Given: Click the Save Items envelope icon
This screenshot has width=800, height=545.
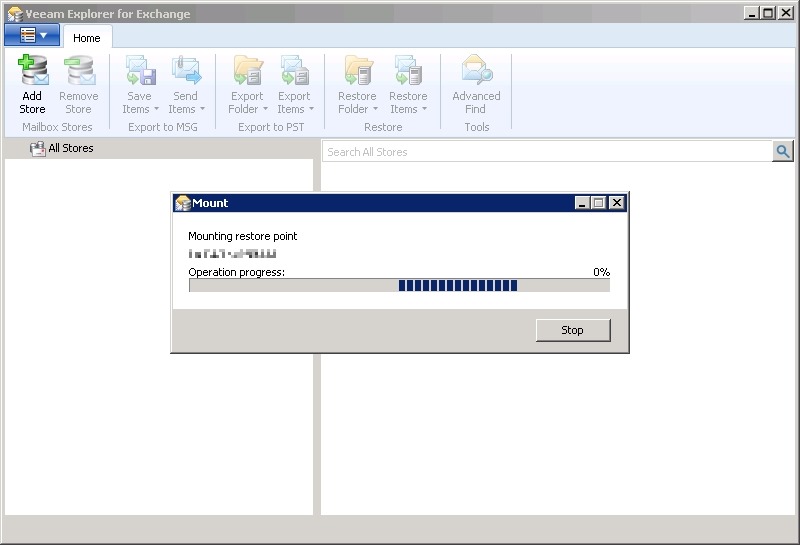Looking at the screenshot, I should point(141,70).
